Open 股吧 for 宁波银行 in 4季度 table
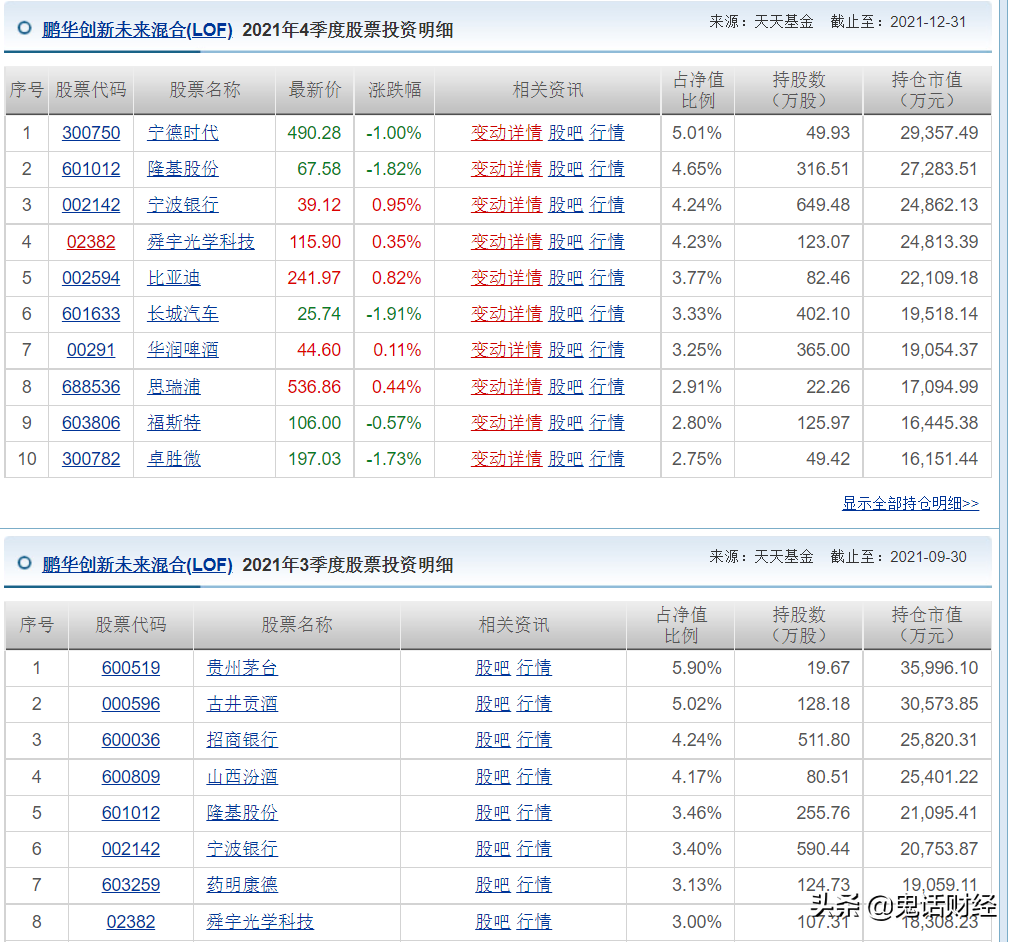Viewport: 1020px width, 942px height. pos(565,205)
